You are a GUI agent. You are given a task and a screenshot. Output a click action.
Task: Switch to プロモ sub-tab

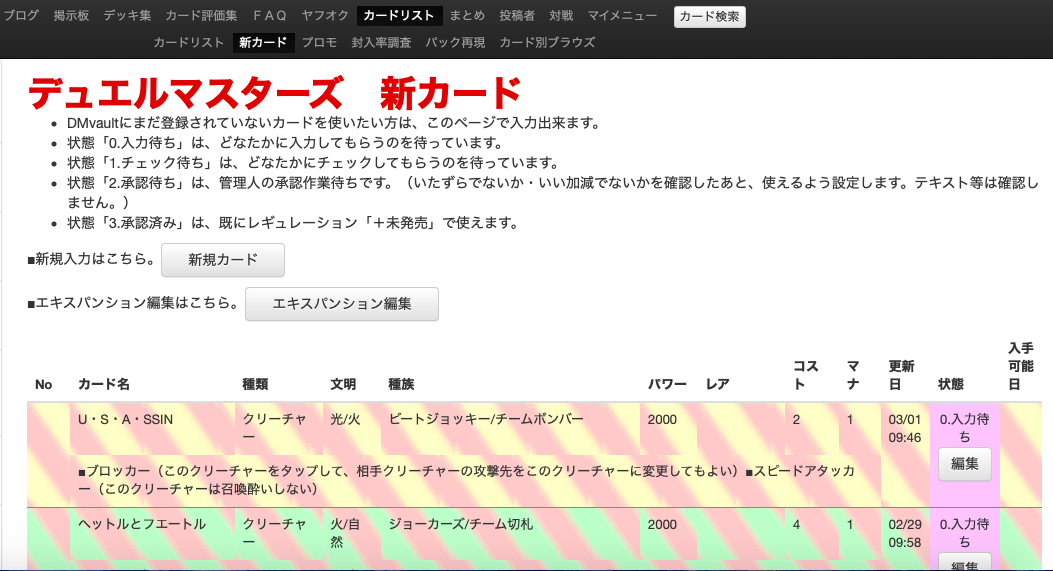pyautogui.click(x=319, y=42)
